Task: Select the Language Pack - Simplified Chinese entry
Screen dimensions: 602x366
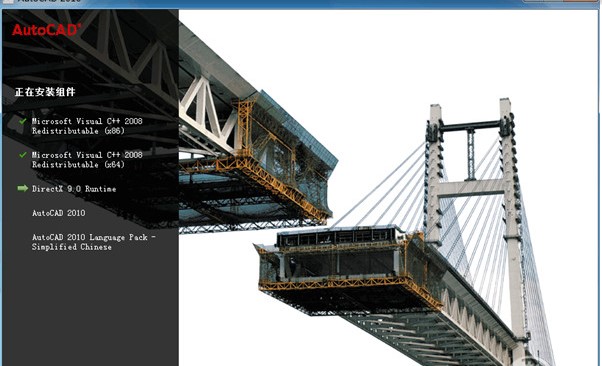Action: click(94, 242)
